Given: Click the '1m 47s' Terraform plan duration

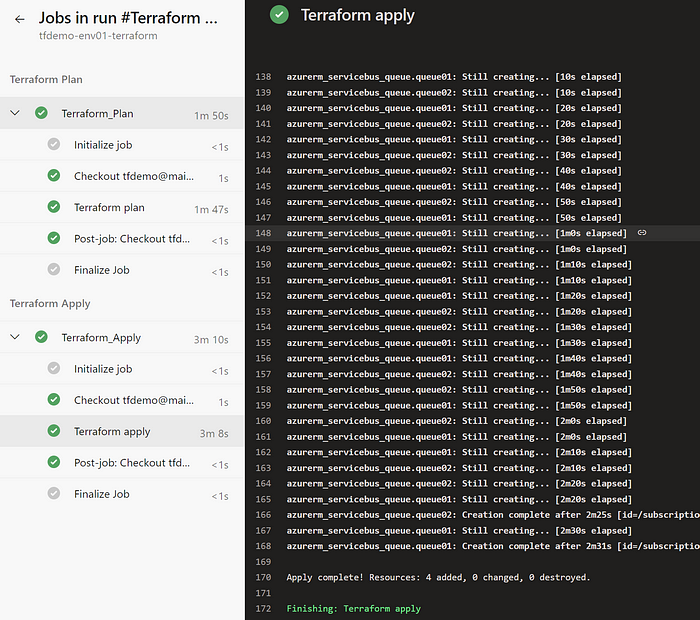Looking at the screenshot, I should tap(211, 209).
